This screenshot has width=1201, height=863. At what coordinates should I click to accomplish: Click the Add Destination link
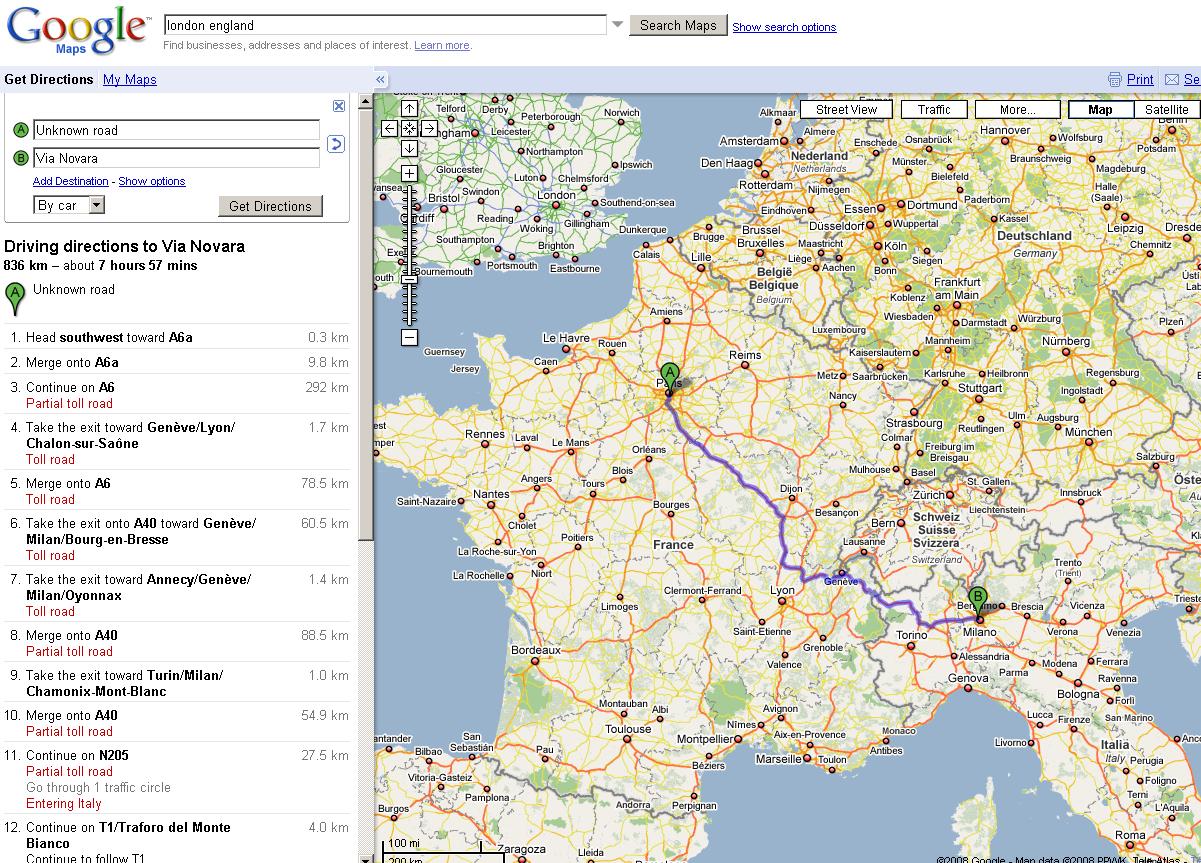tap(70, 181)
